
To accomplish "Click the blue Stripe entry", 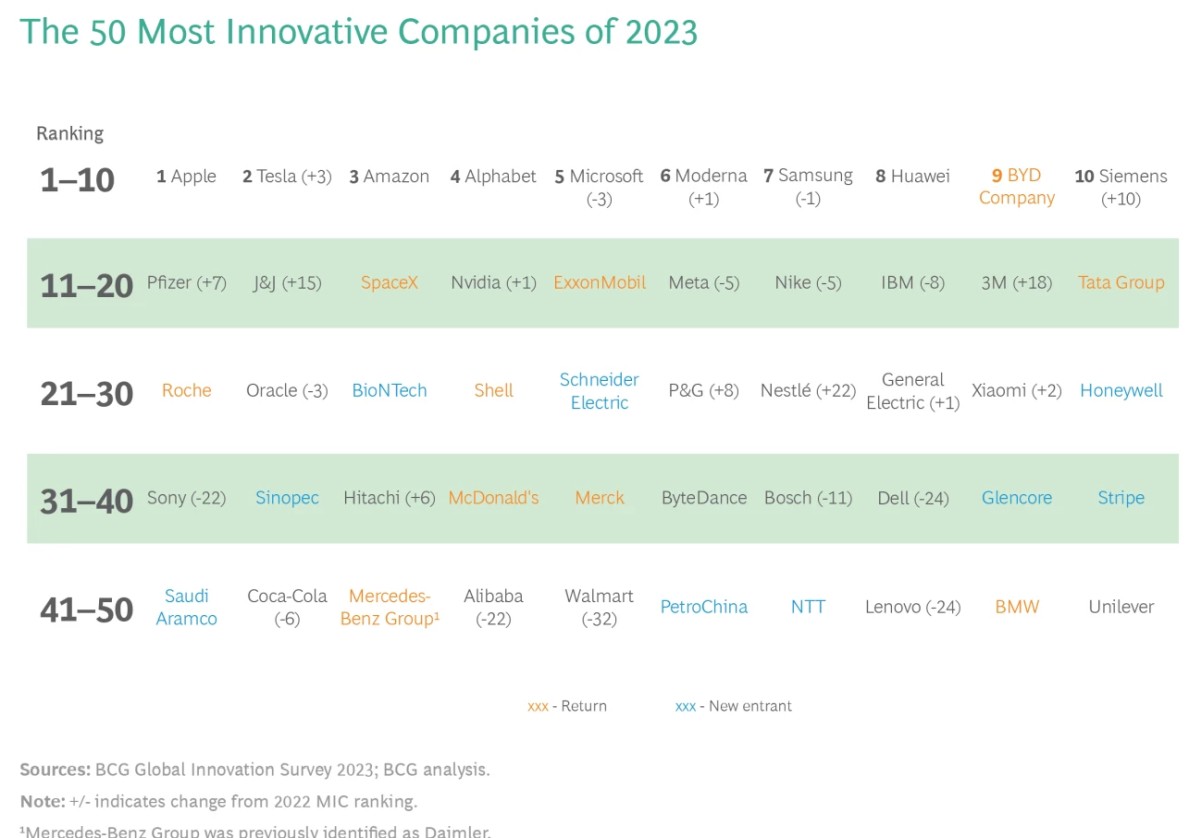I will click(x=1120, y=498).
